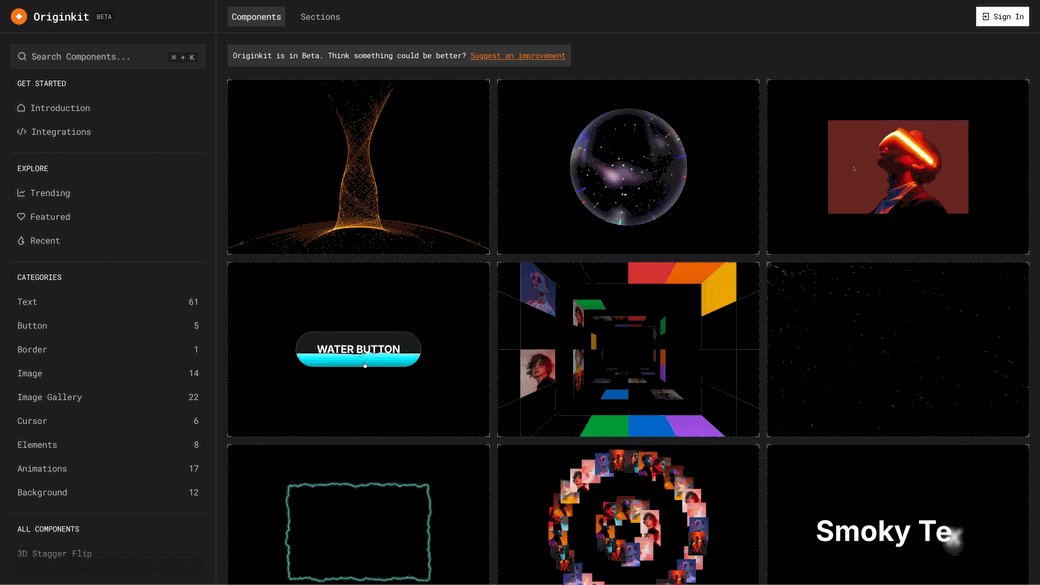Open the red neon visor image thumbnail
The width and height of the screenshot is (1040, 585).
click(898, 167)
